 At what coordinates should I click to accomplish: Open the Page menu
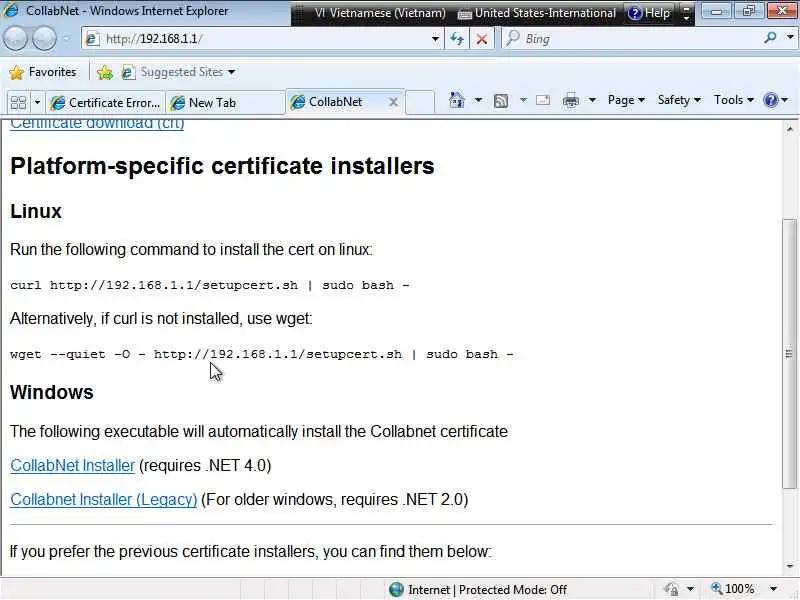626,100
